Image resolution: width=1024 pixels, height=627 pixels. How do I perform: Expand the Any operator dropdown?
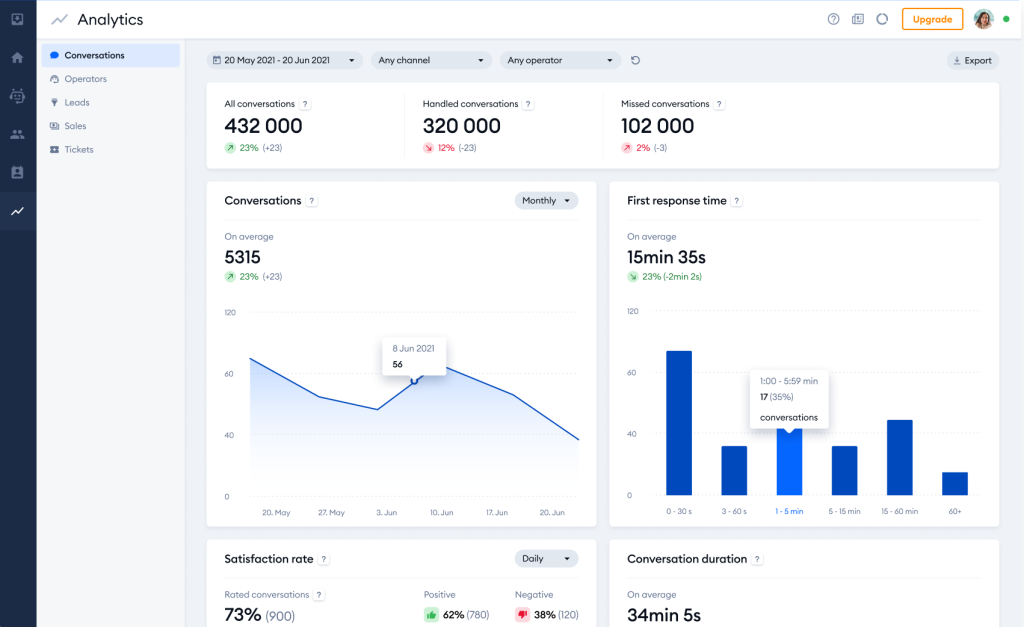pyautogui.click(x=560, y=61)
